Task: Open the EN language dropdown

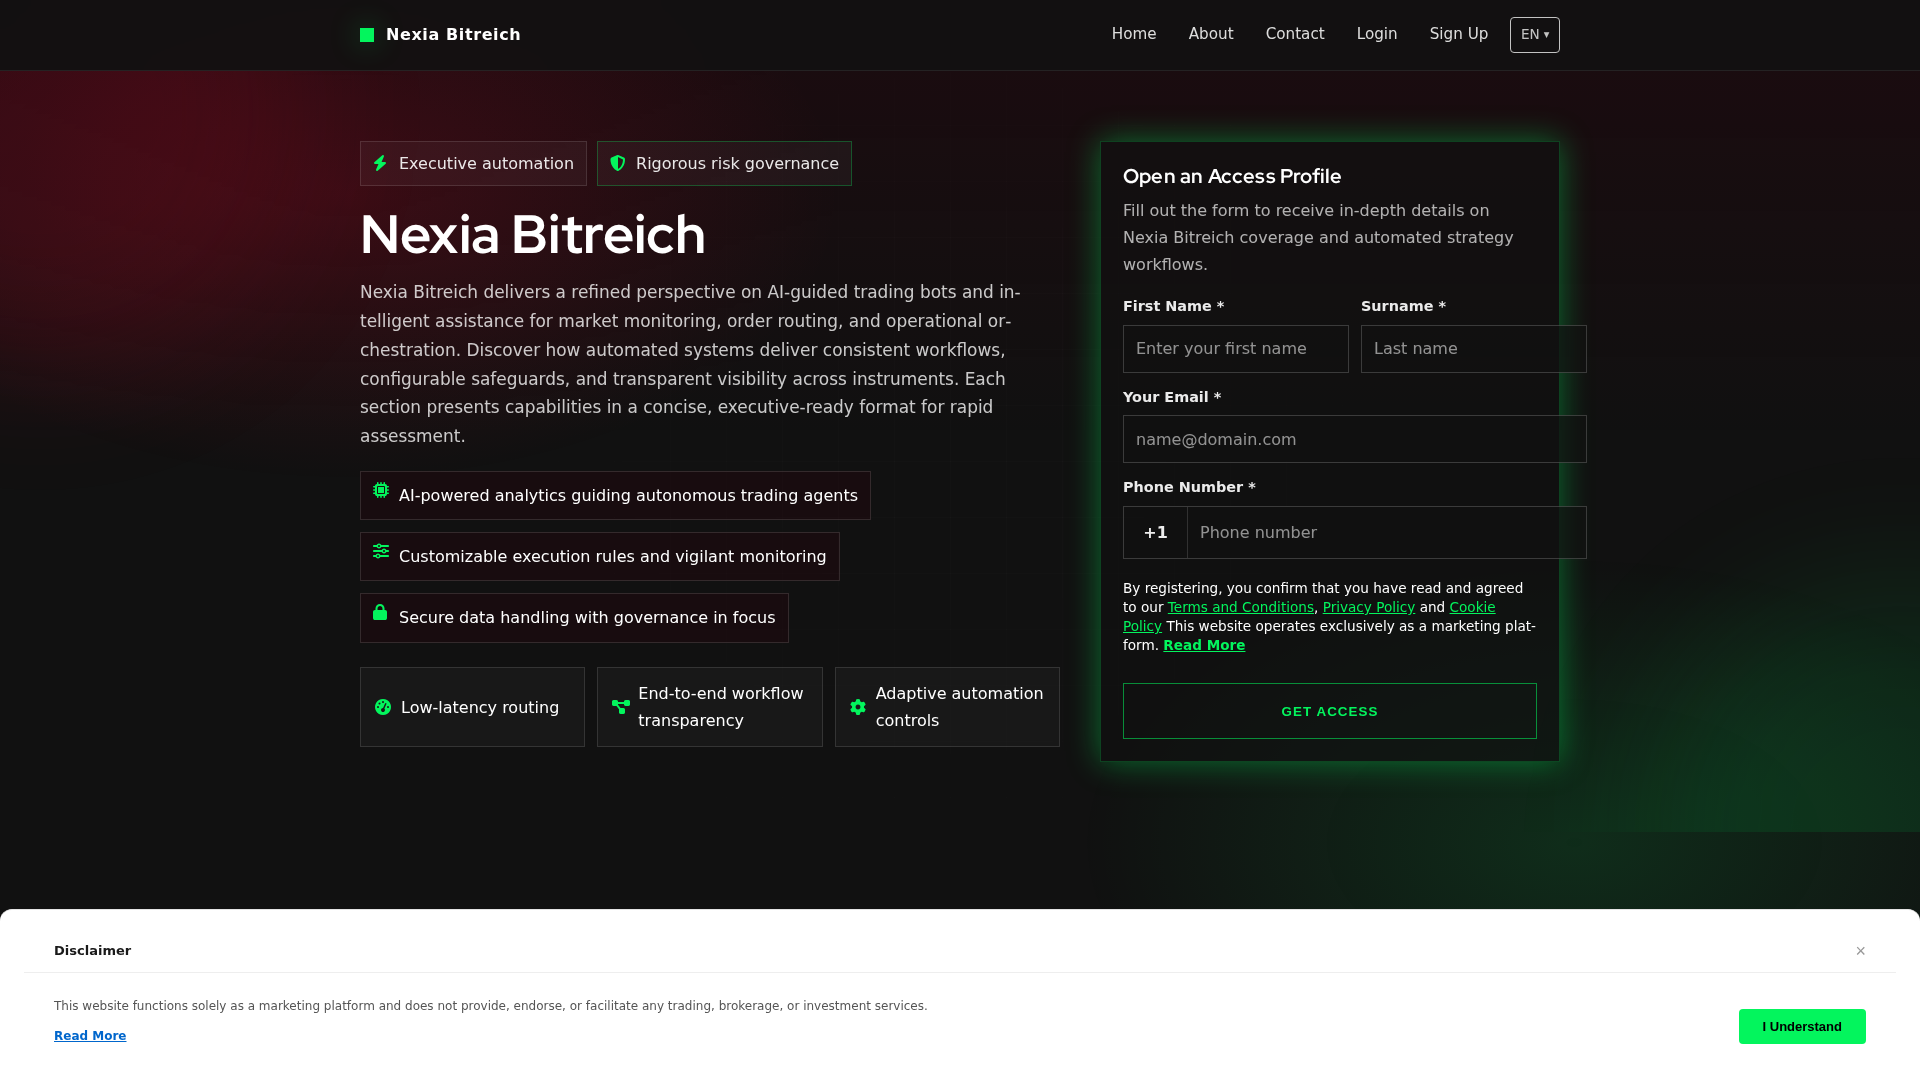Action: pyautogui.click(x=1535, y=35)
